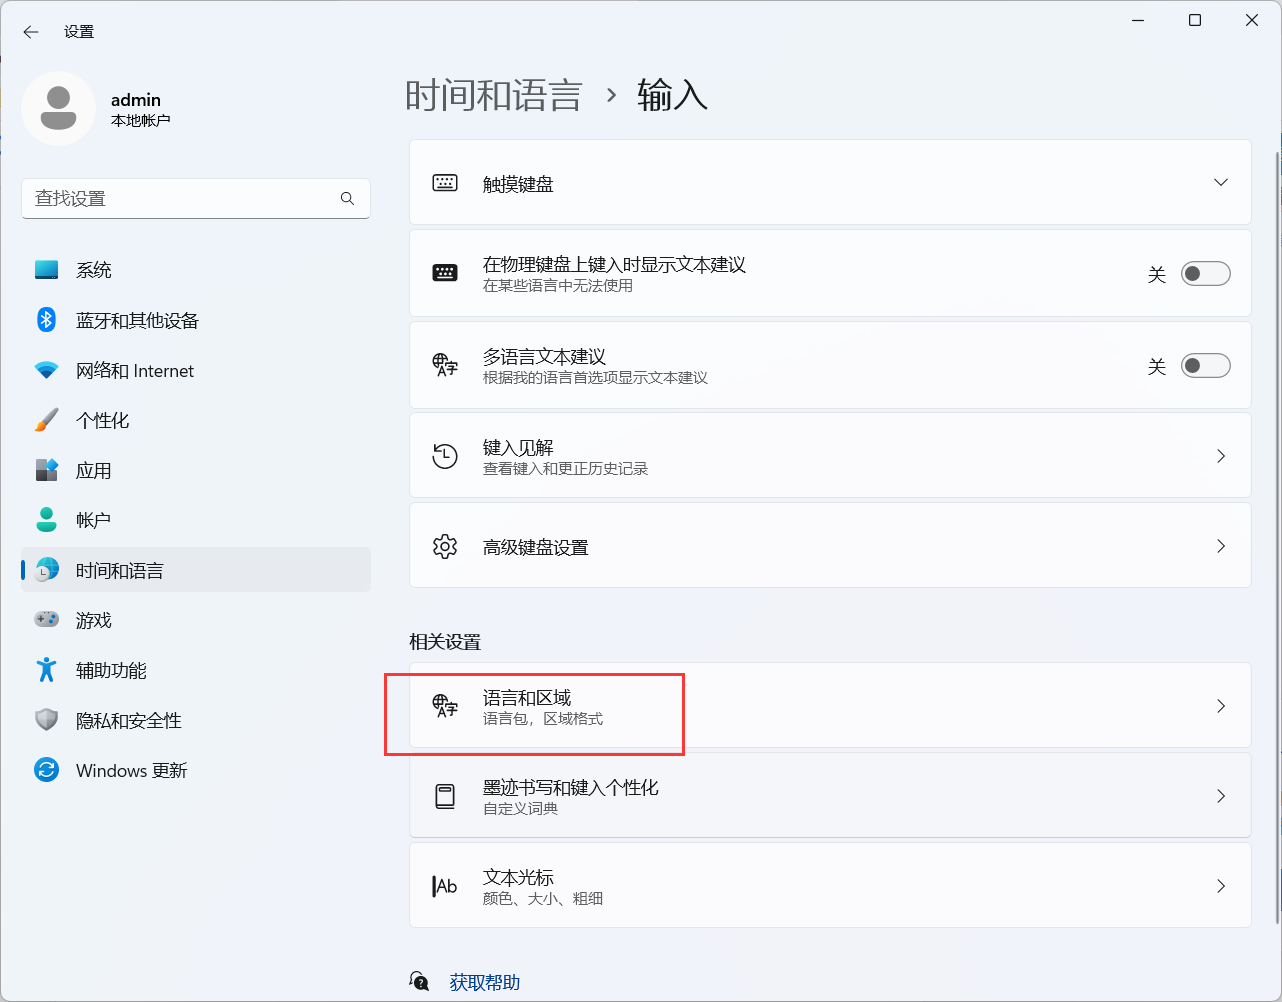The height and width of the screenshot is (1002, 1282).
Task: Select 个性化 in the sidebar
Action: [x=196, y=420]
